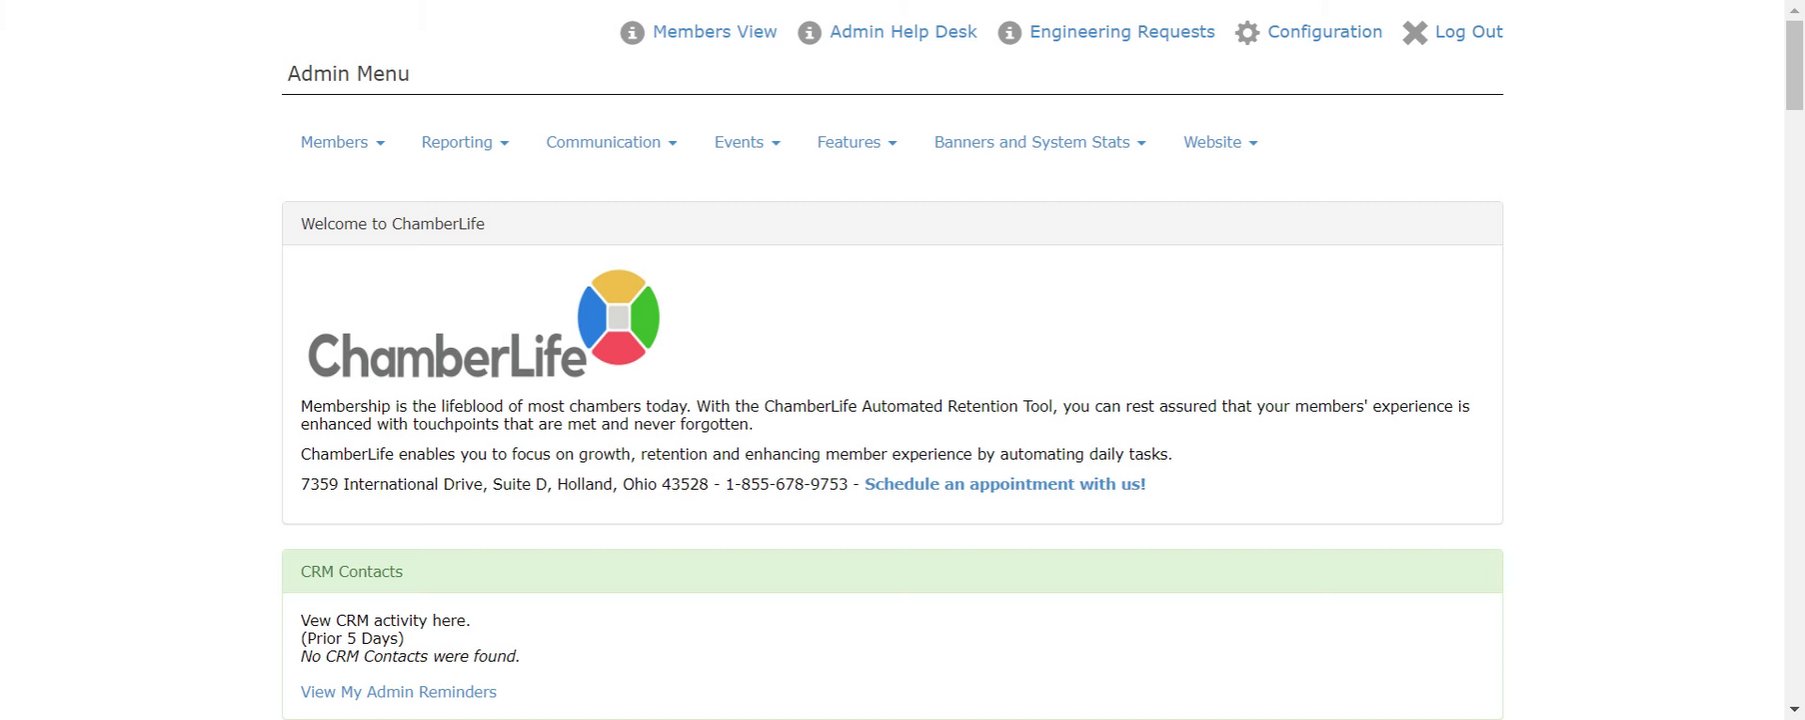Image resolution: width=1805 pixels, height=720 pixels.
Task: Follow the Schedule an appointment link
Action: [1005, 484]
